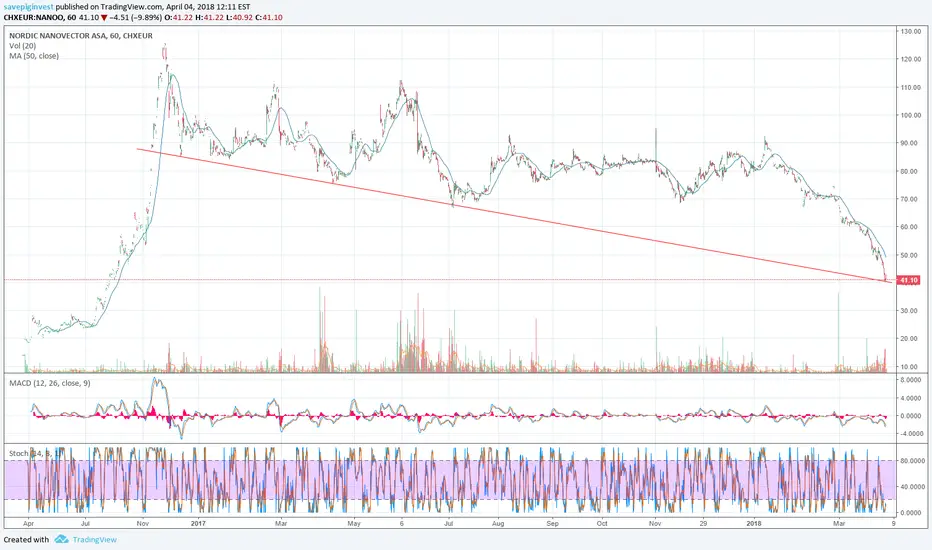Image resolution: width=932 pixels, height=550 pixels.
Task: Click the 130.00 price axis label
Action: click(x=911, y=31)
